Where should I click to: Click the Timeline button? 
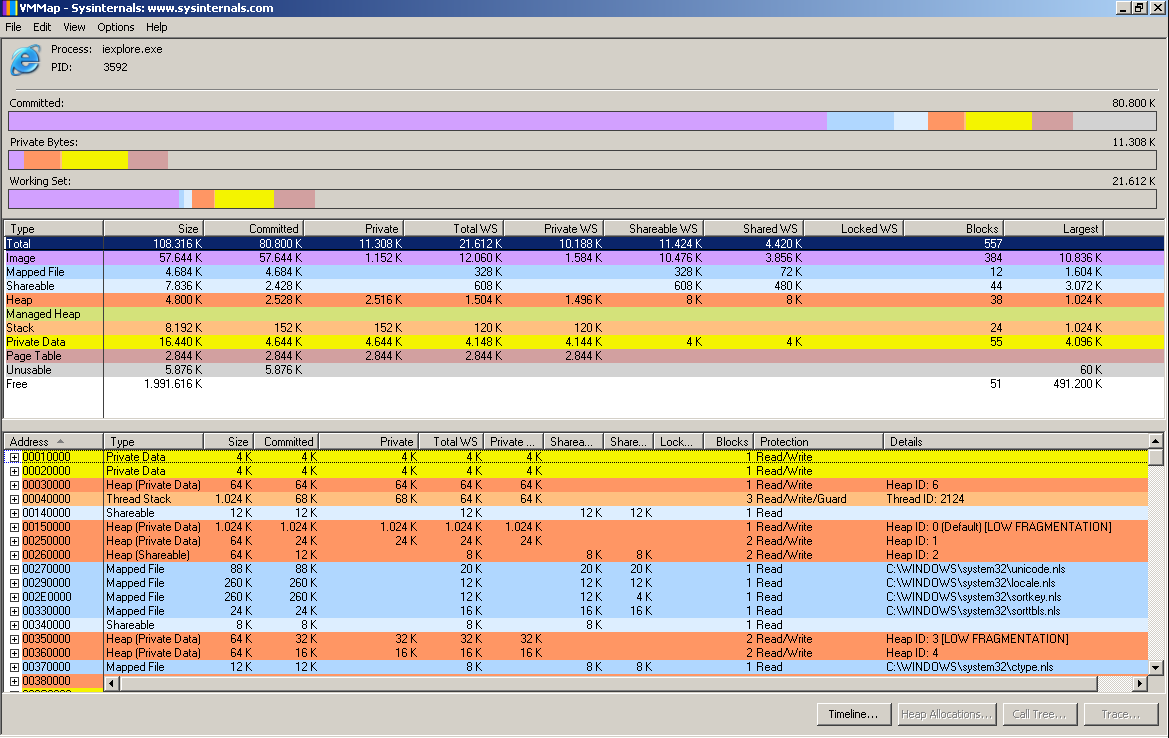click(x=852, y=714)
